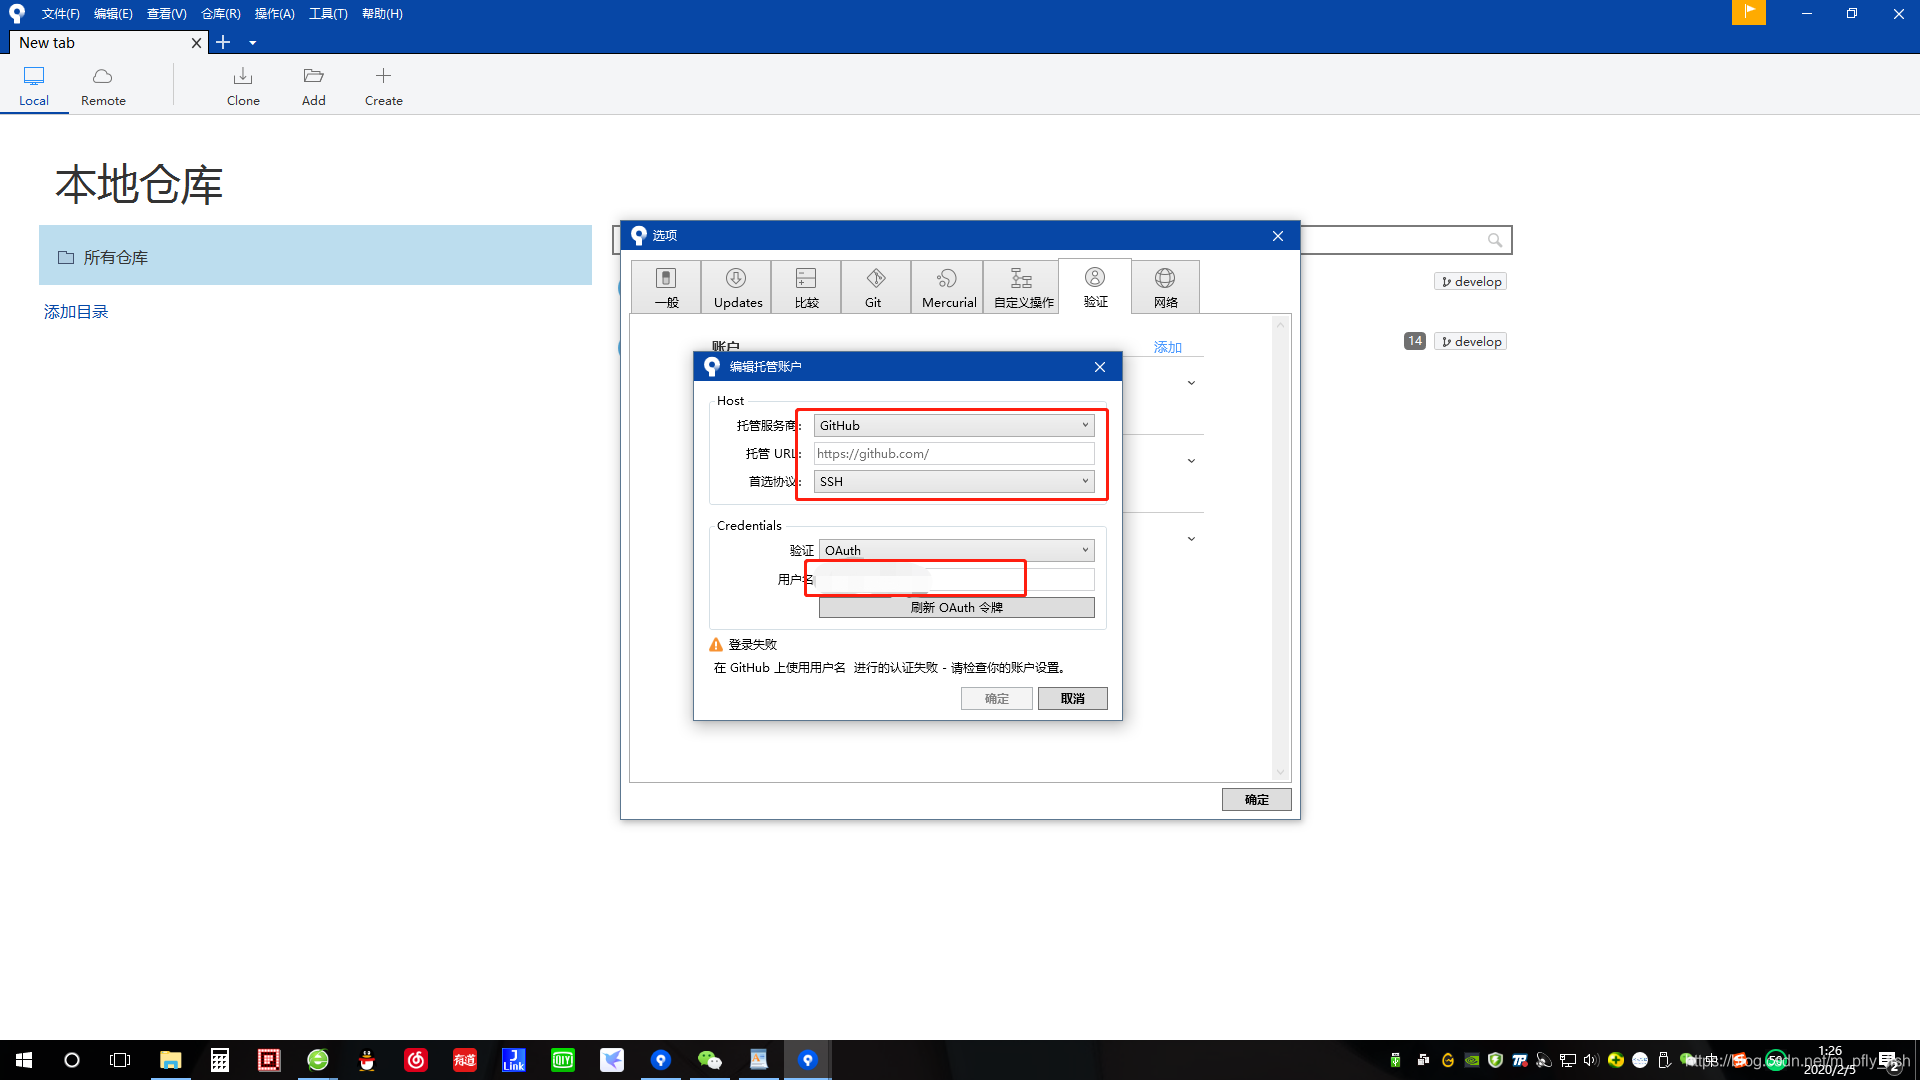Click 刷新 OAuth 令牌 refresh button

[x=956, y=607]
